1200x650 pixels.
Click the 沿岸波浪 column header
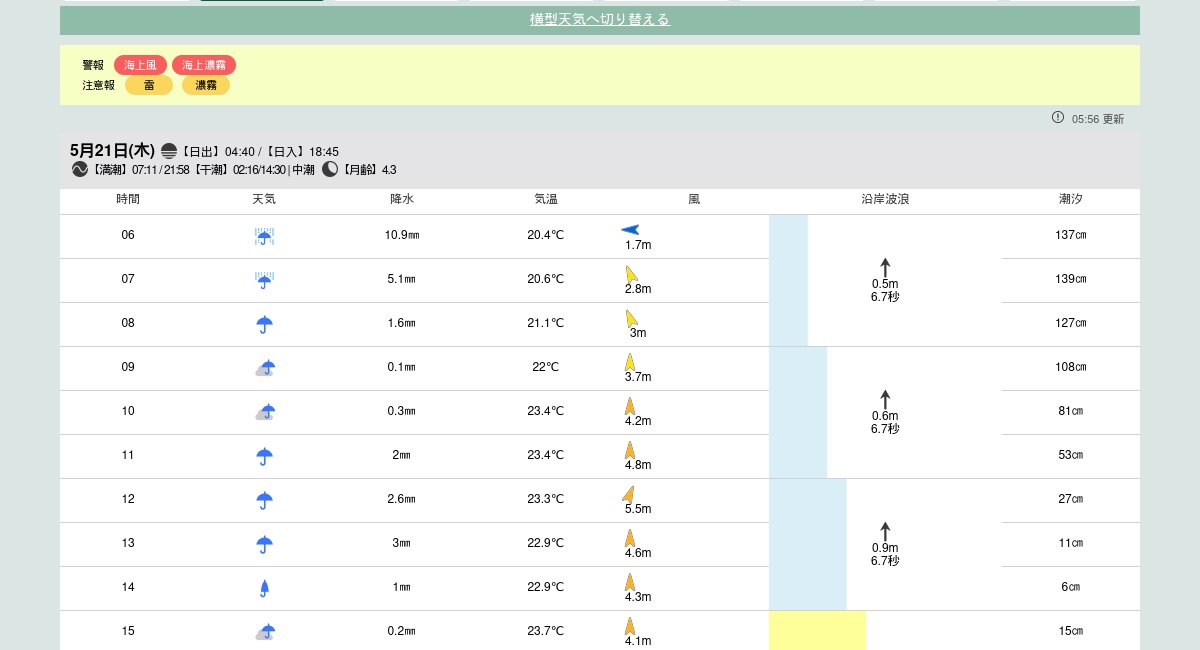coord(885,199)
